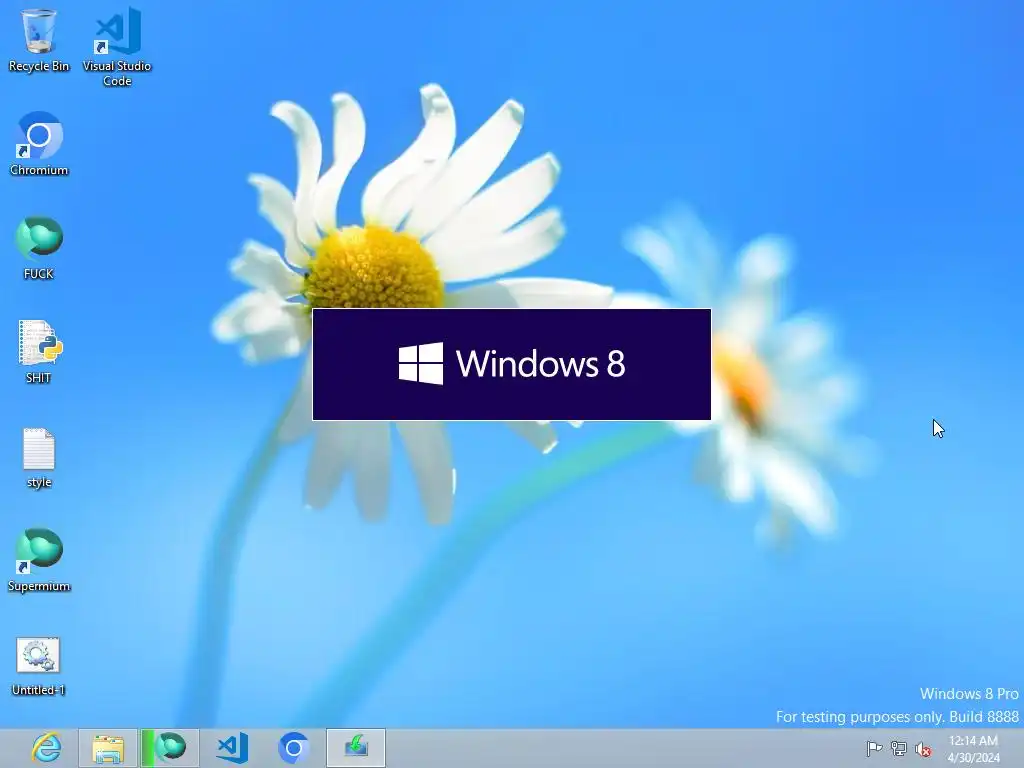Open the Action Center flag tray icon
The image size is (1024, 768).
[x=874, y=748]
